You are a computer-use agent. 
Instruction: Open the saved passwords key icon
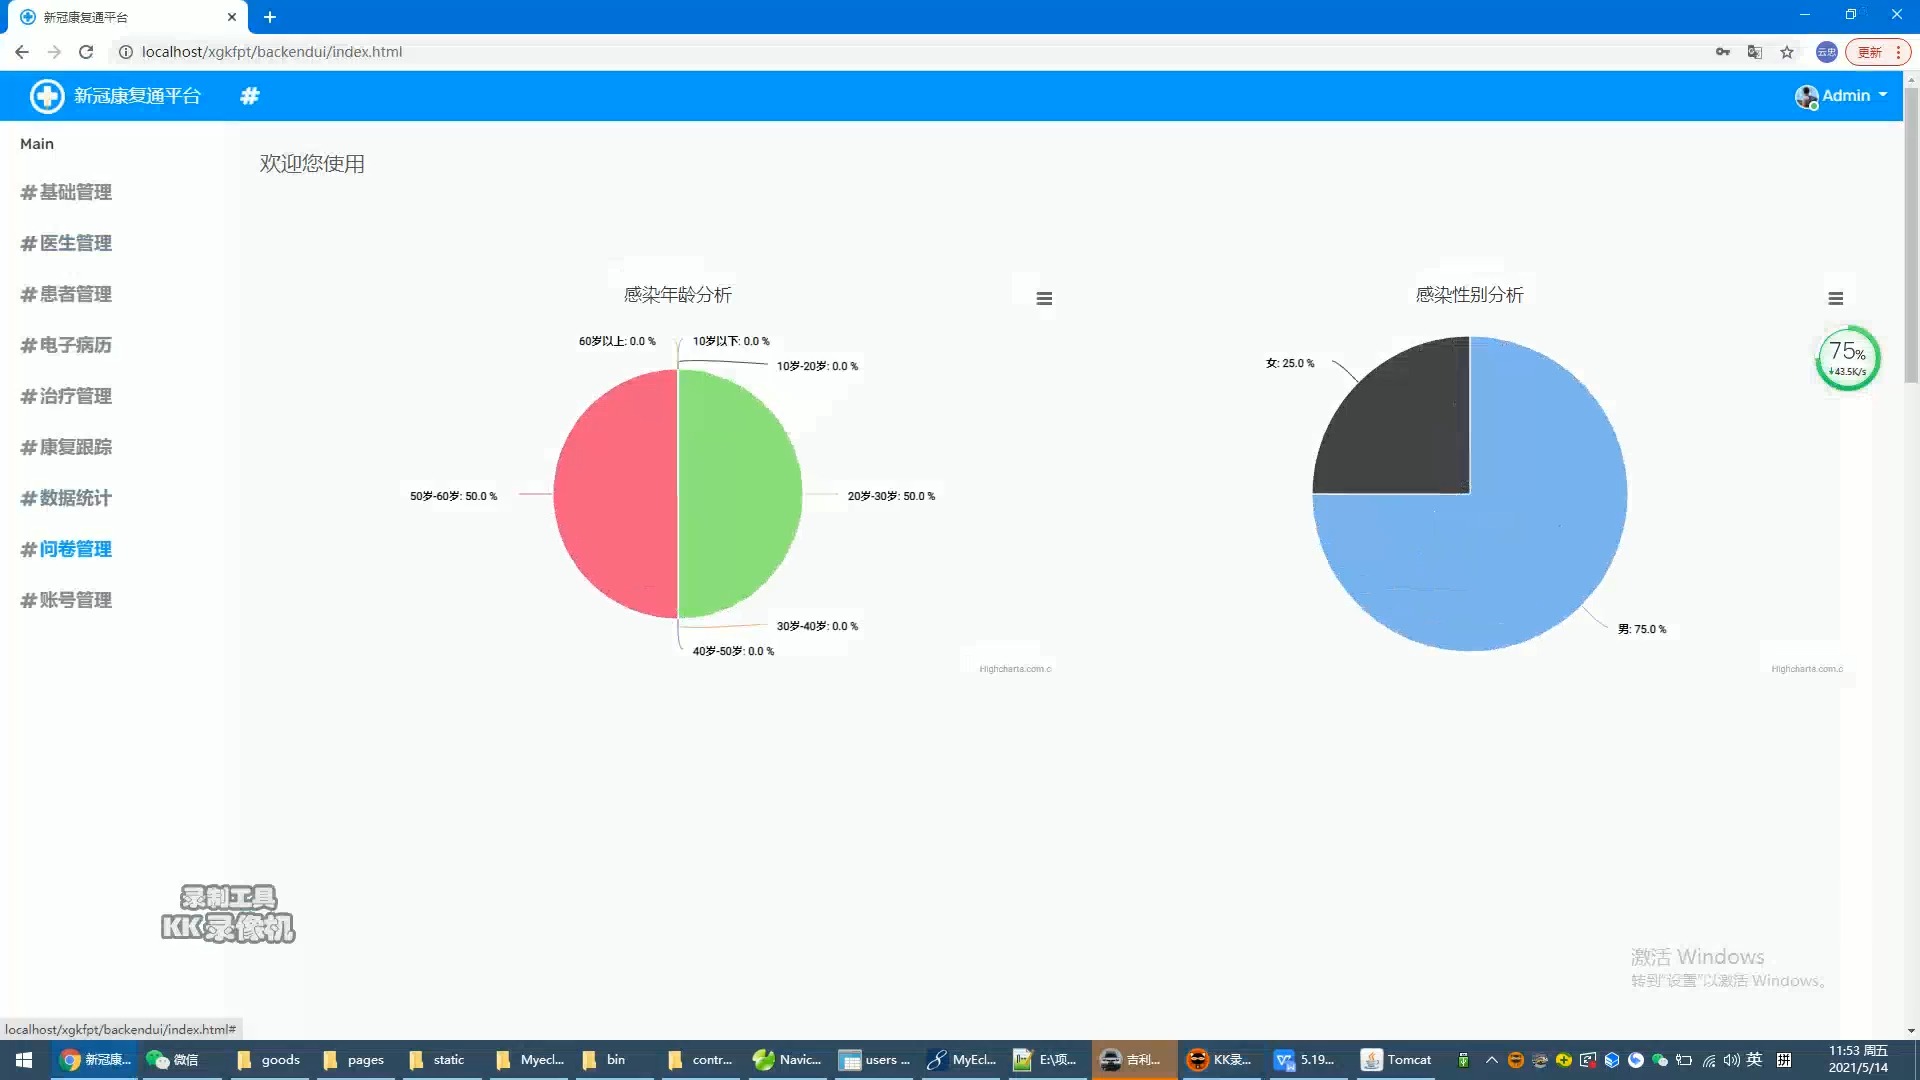(1723, 52)
